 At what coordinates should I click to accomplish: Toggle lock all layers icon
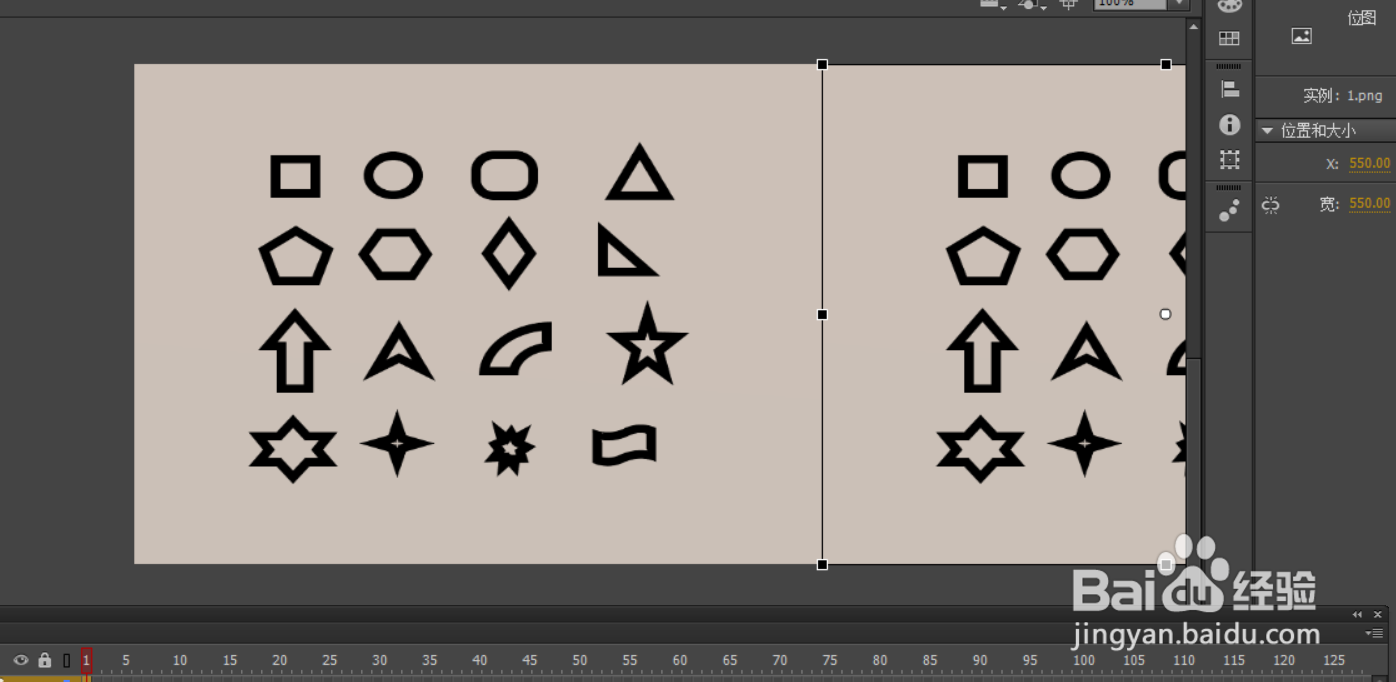(44, 660)
